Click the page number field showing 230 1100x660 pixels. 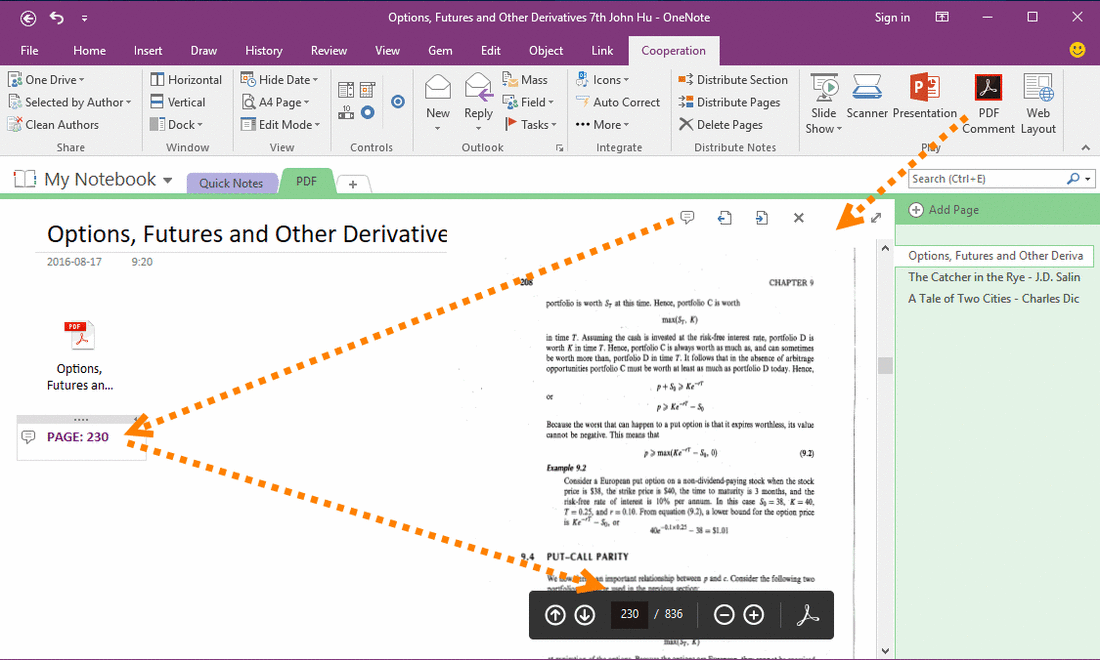[x=629, y=614]
